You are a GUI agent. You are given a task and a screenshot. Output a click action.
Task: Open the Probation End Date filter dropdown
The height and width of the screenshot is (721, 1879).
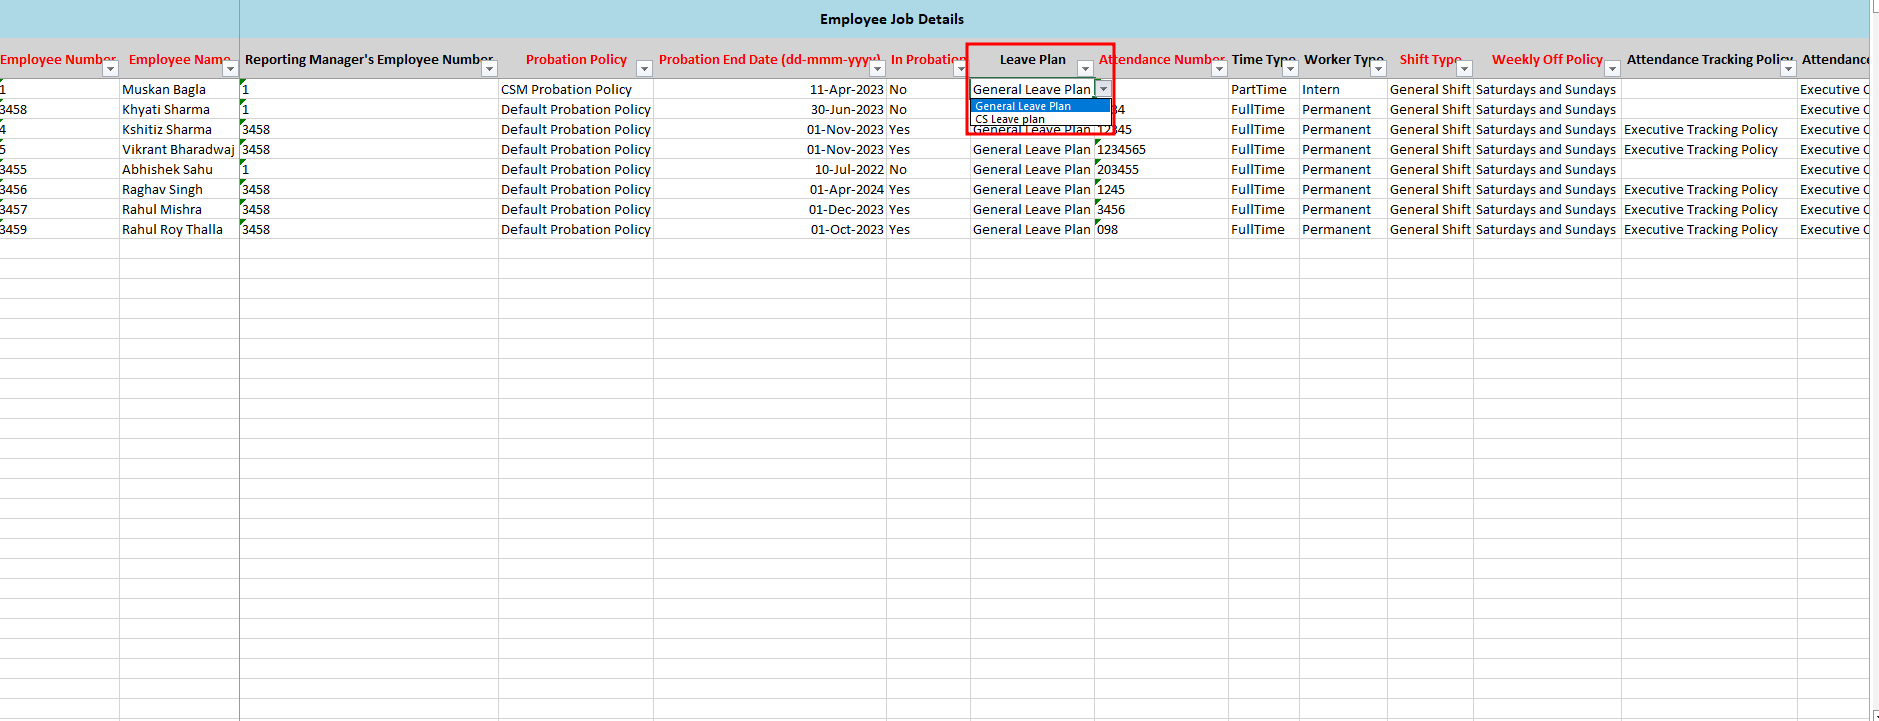pos(877,69)
